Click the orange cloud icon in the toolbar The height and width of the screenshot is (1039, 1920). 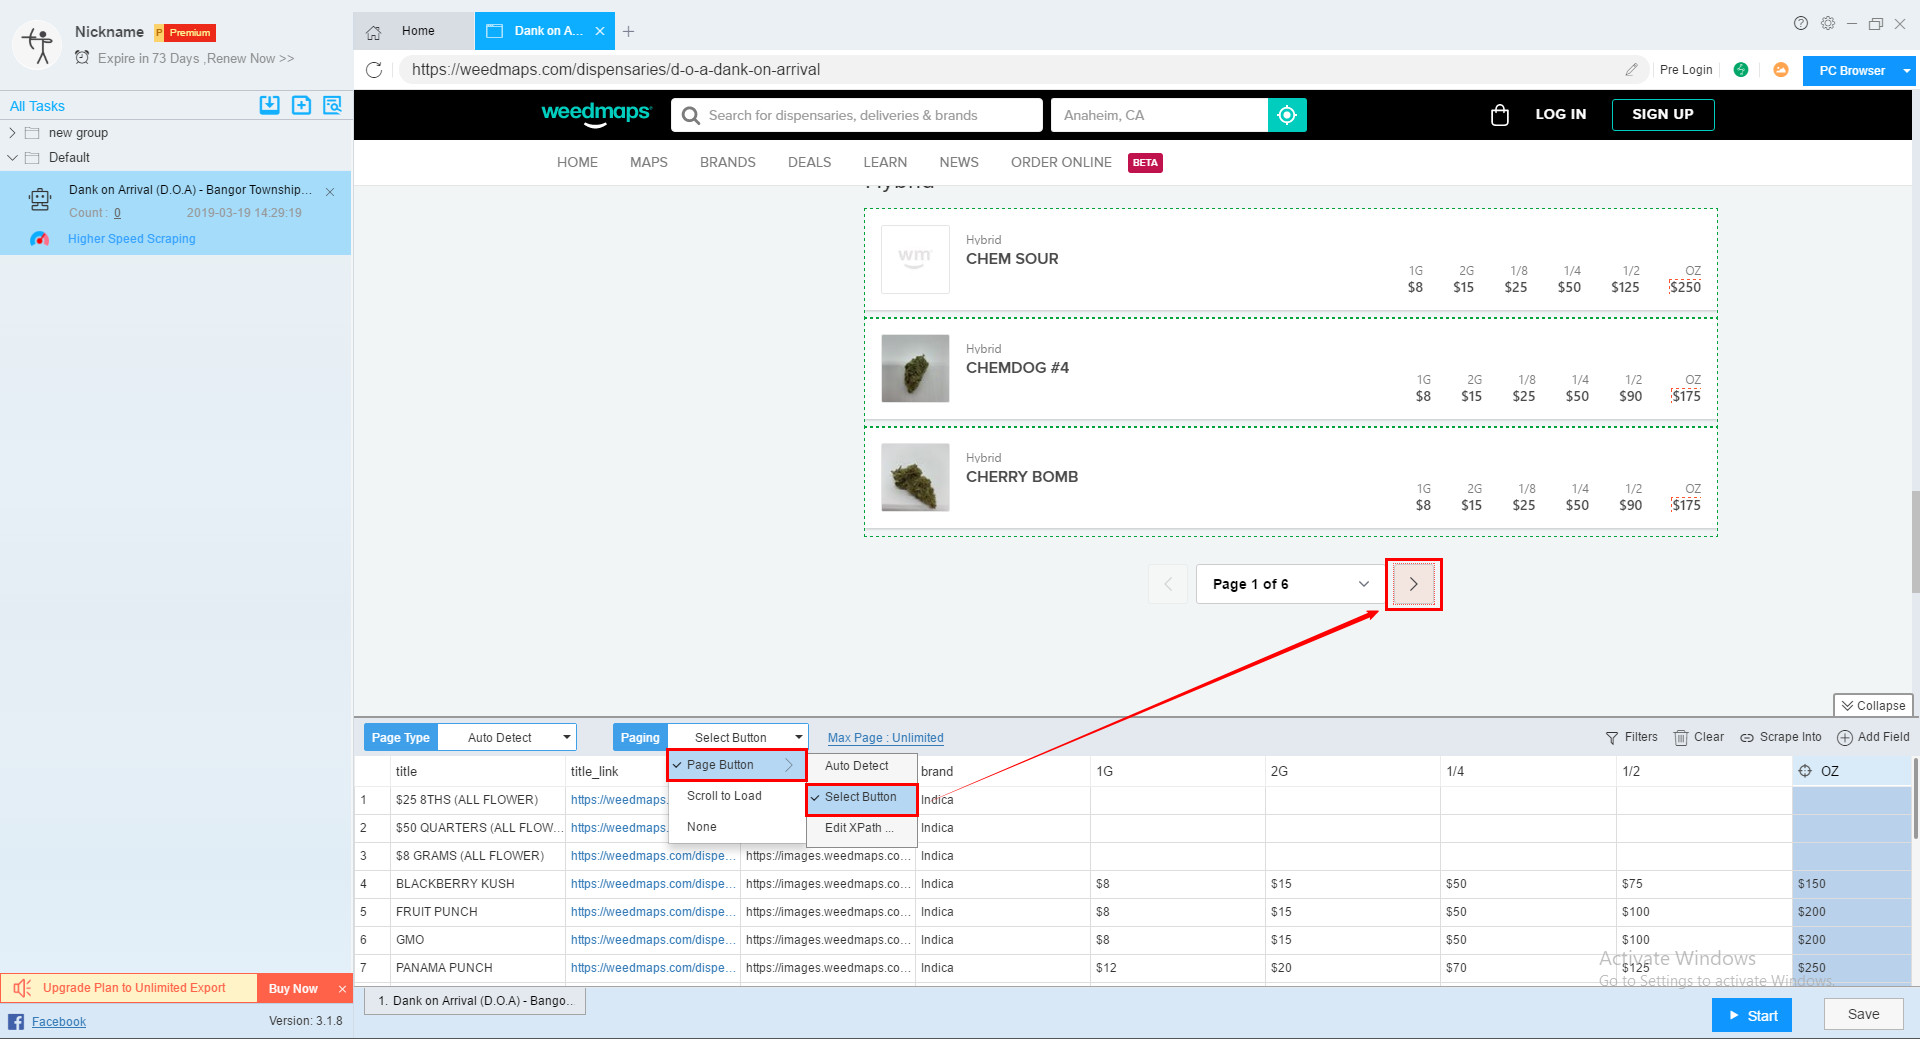coord(1781,70)
